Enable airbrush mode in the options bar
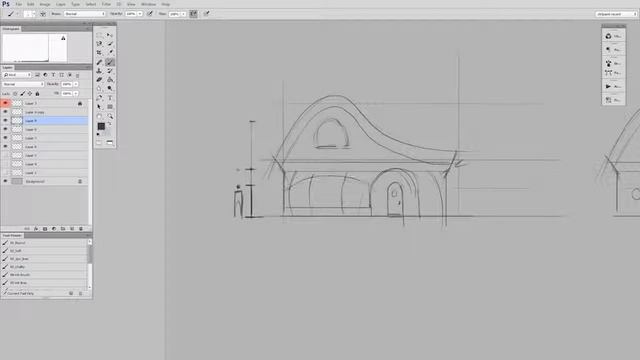This screenshot has width=640, height=360. 193,14
